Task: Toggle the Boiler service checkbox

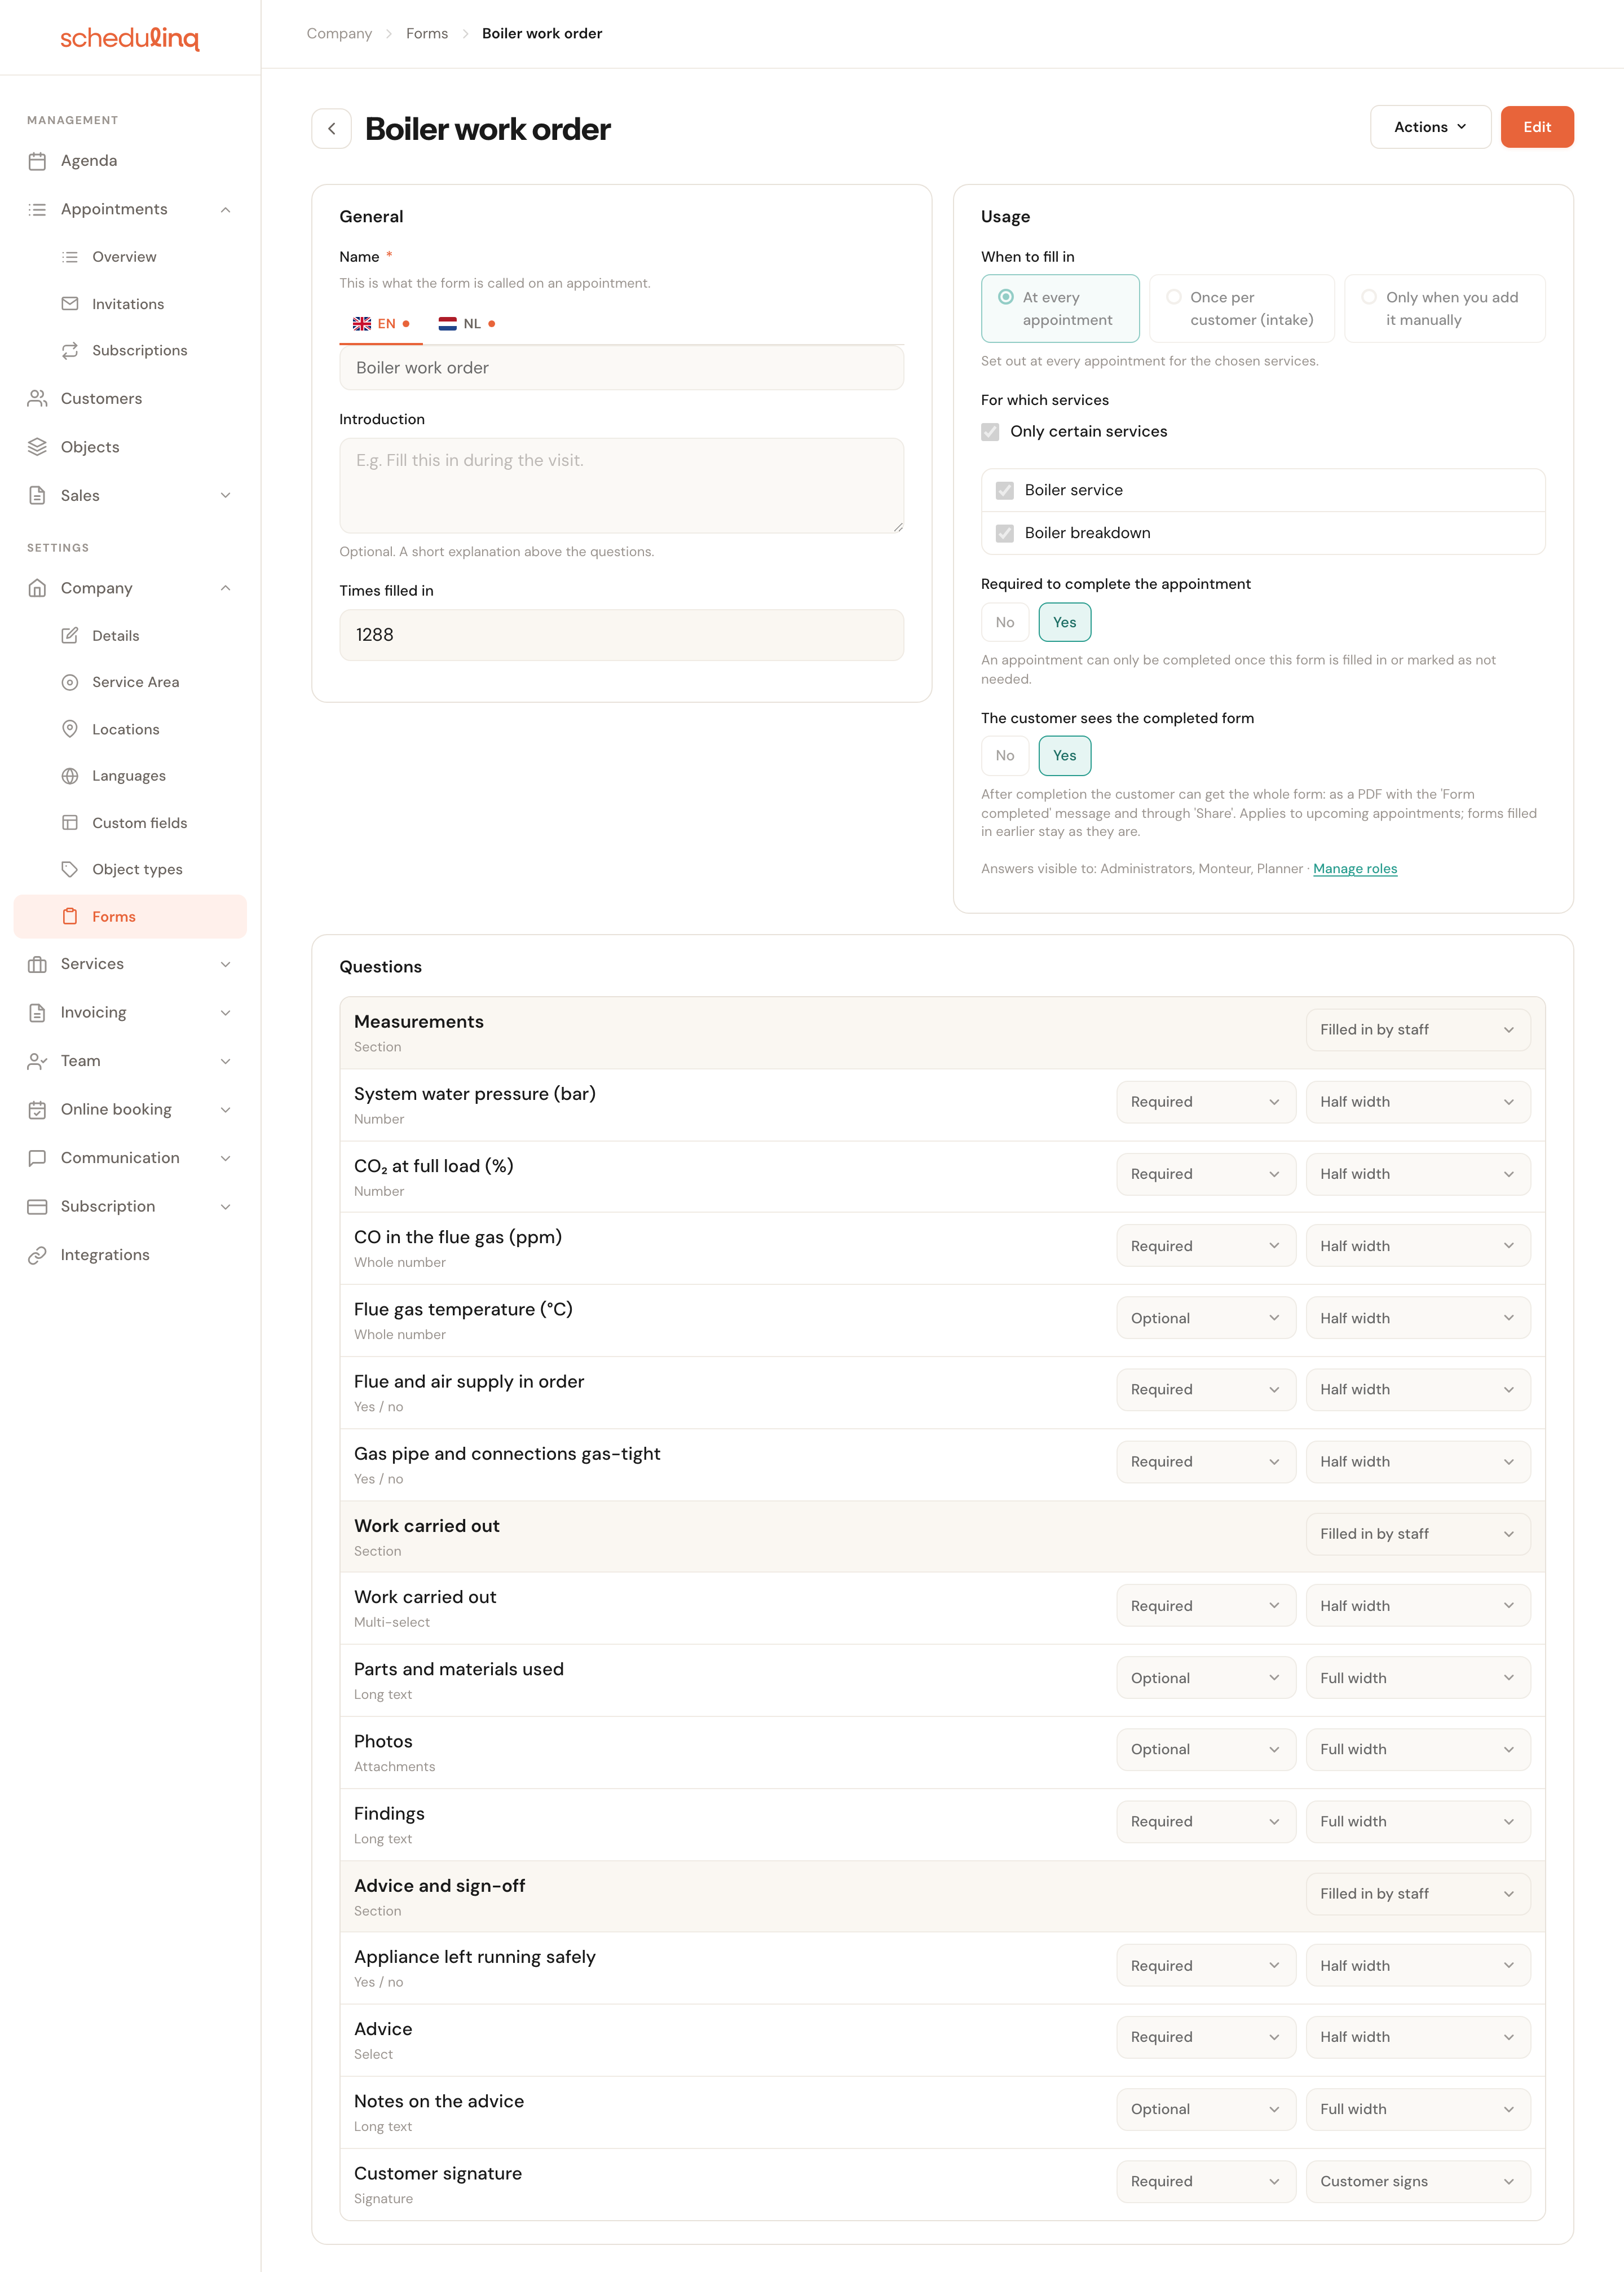Action: click(1005, 491)
